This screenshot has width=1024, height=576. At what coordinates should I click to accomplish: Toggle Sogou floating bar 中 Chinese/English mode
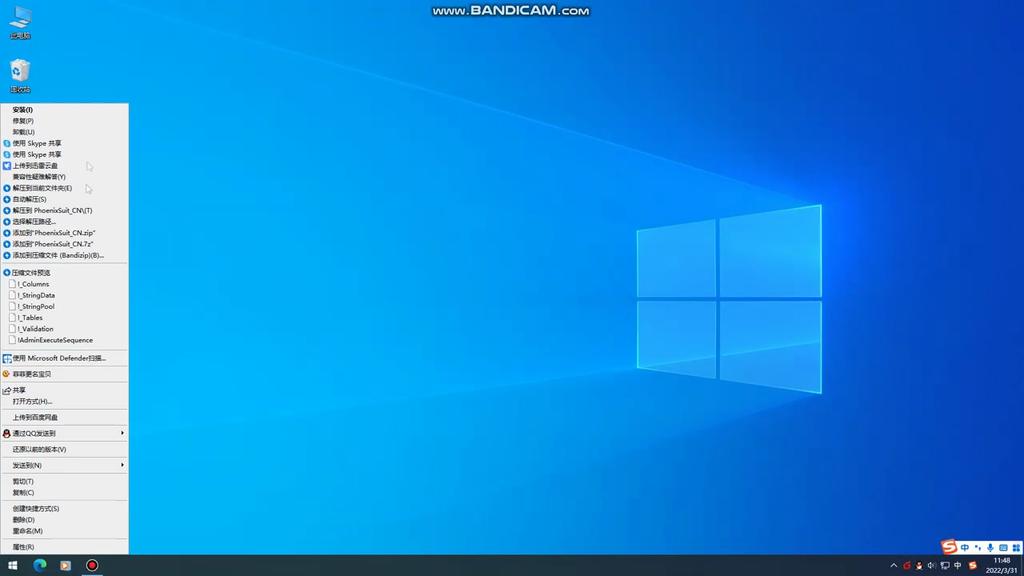pos(965,548)
